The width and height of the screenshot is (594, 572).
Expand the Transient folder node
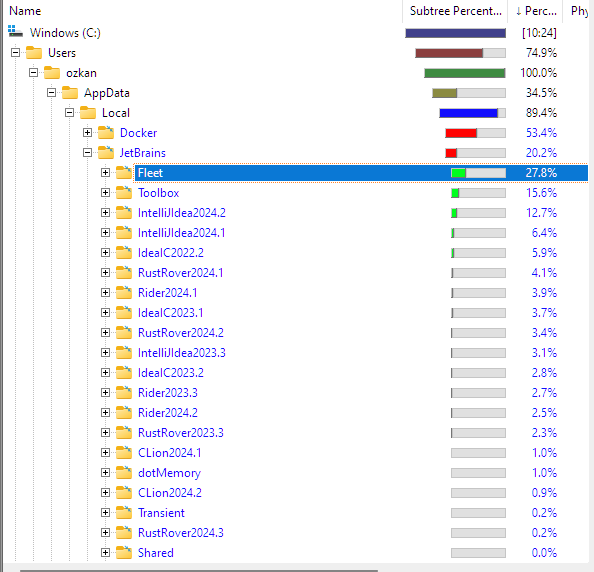(105, 513)
